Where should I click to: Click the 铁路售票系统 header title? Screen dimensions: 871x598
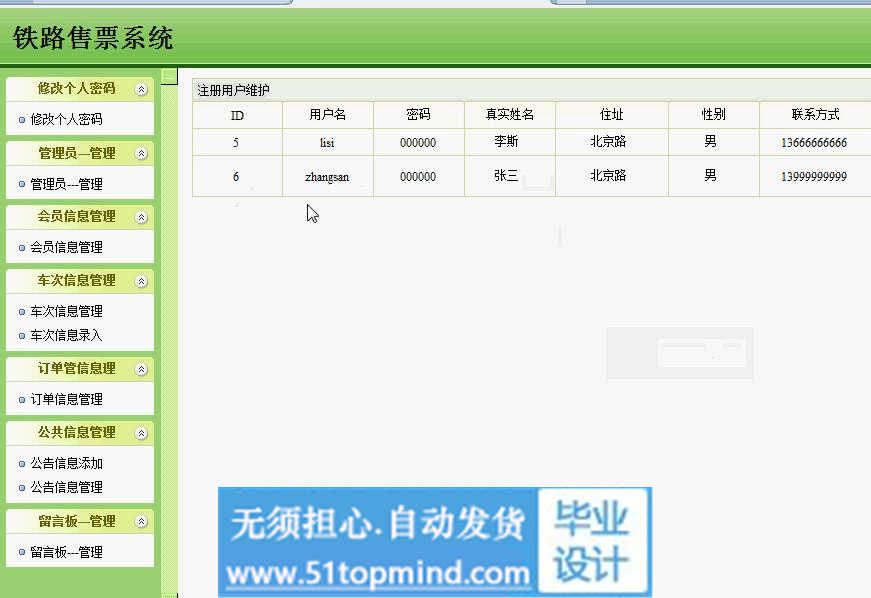(x=93, y=38)
